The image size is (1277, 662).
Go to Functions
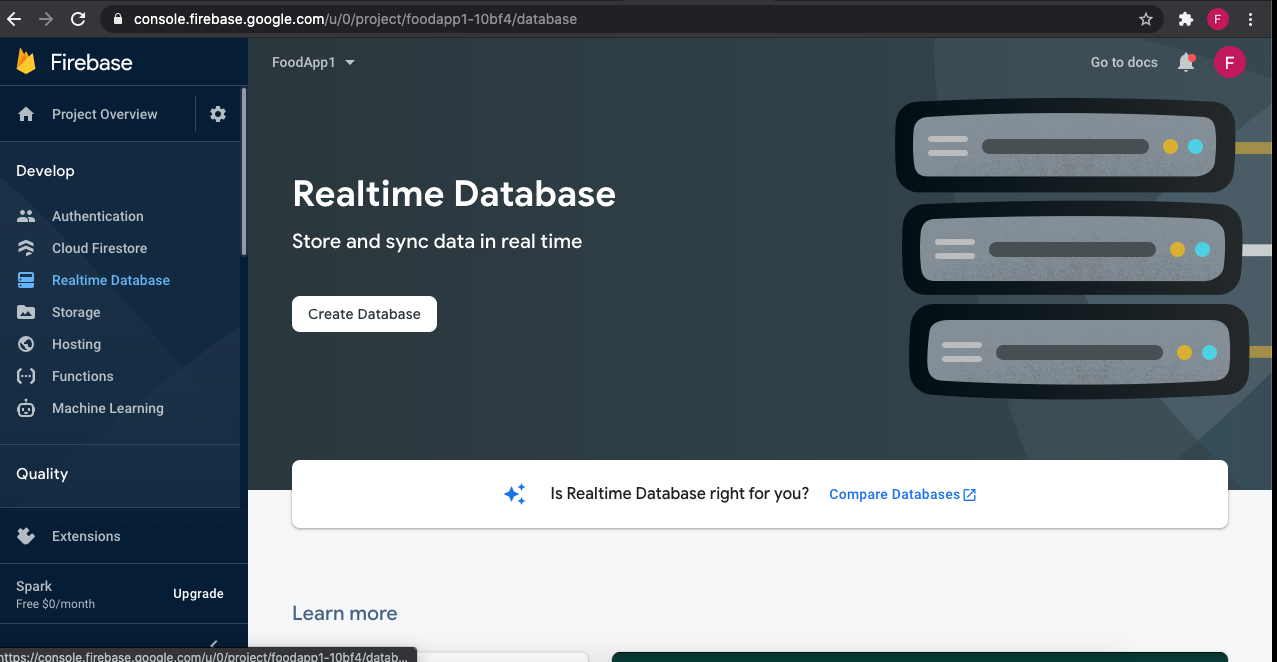pyautogui.click(x=82, y=376)
